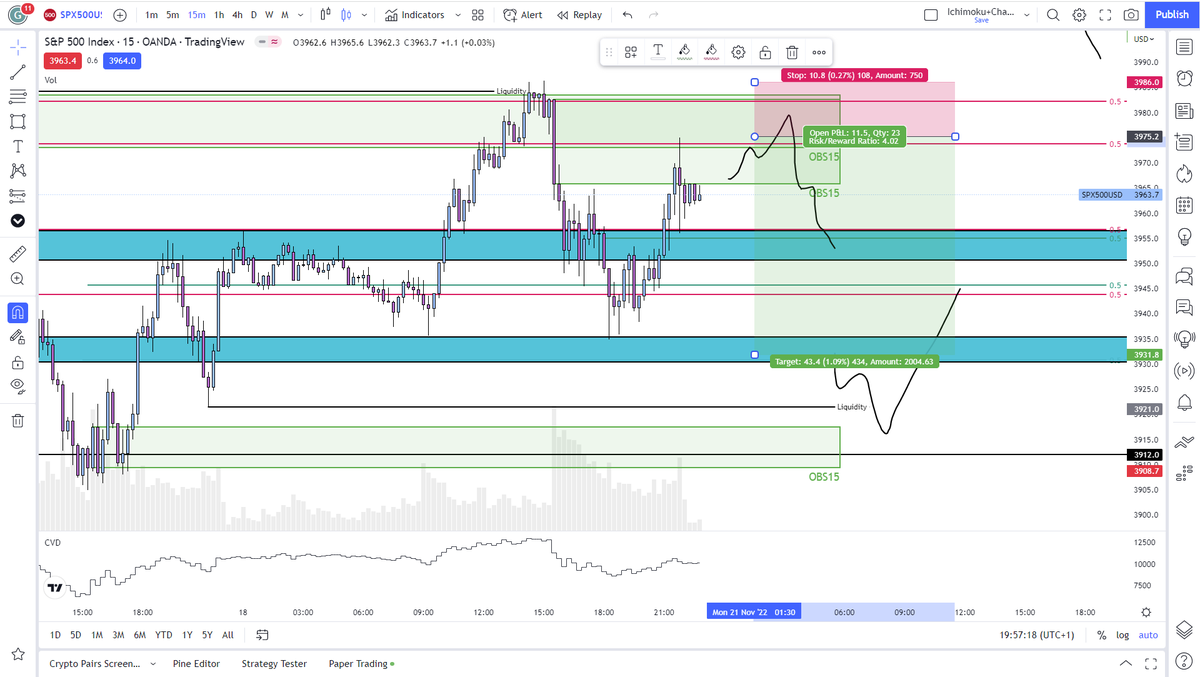Add symbol with compare plus button
The height and width of the screenshot is (677, 1200).
pos(120,15)
